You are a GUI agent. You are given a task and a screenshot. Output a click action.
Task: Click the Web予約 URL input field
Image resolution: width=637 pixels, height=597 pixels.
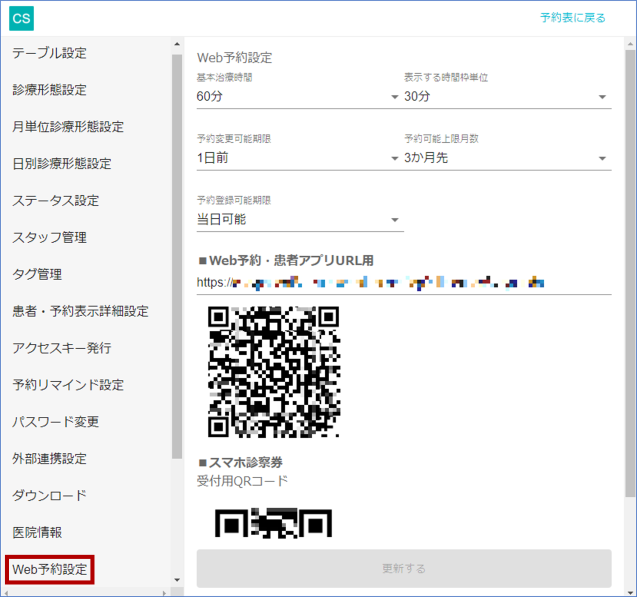coord(403,283)
